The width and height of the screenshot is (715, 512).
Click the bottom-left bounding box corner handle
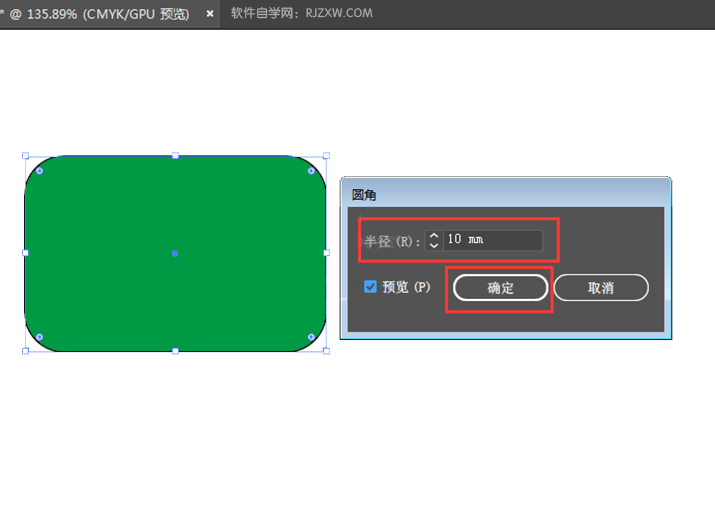tap(26, 351)
